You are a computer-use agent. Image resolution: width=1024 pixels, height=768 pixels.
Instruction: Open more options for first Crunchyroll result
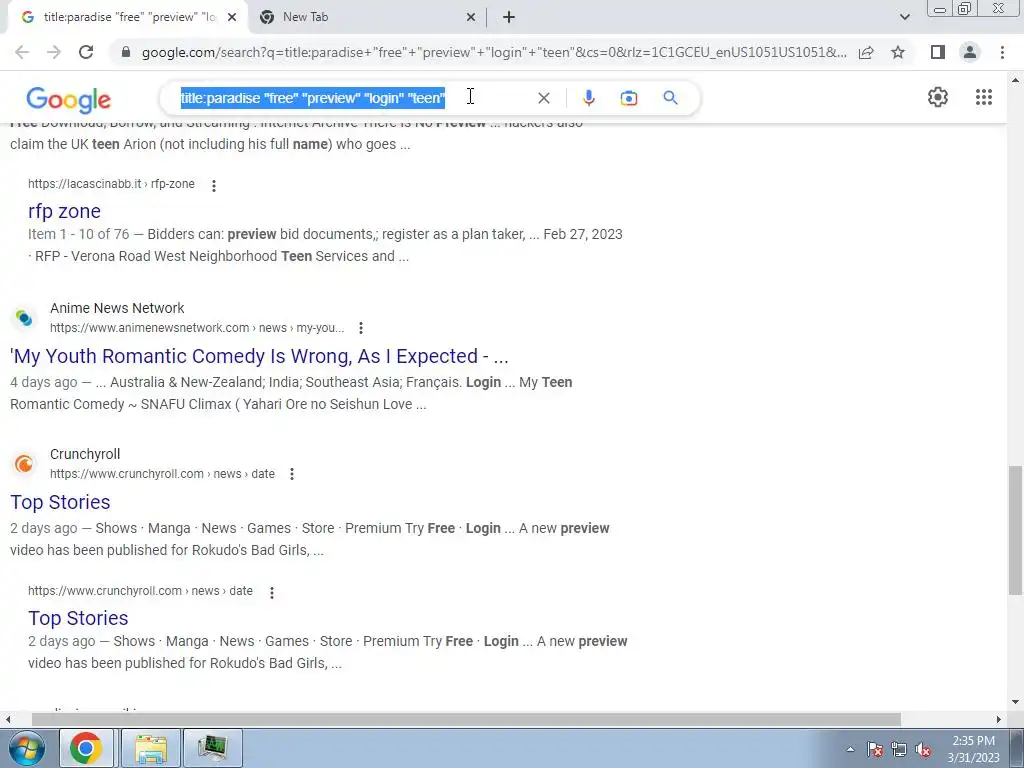coord(292,474)
